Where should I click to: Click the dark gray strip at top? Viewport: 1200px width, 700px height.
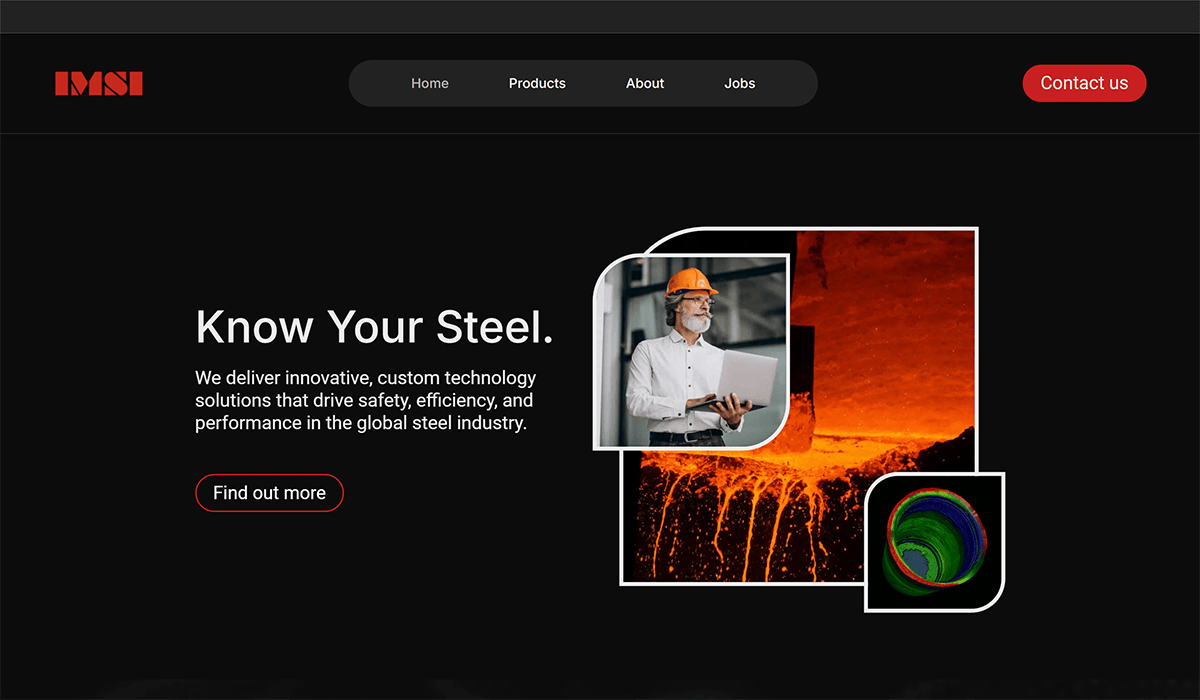pos(600,16)
